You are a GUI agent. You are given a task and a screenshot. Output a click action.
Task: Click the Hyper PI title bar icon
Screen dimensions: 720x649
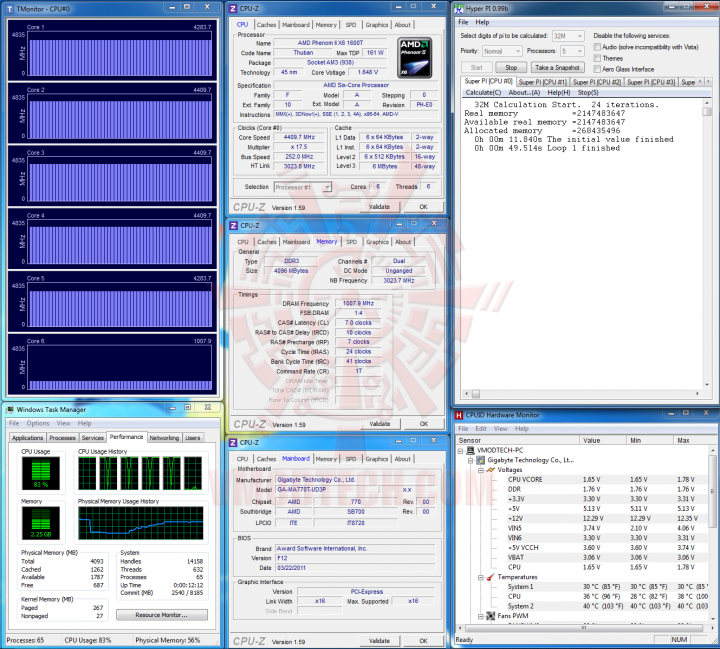pyautogui.click(x=459, y=8)
